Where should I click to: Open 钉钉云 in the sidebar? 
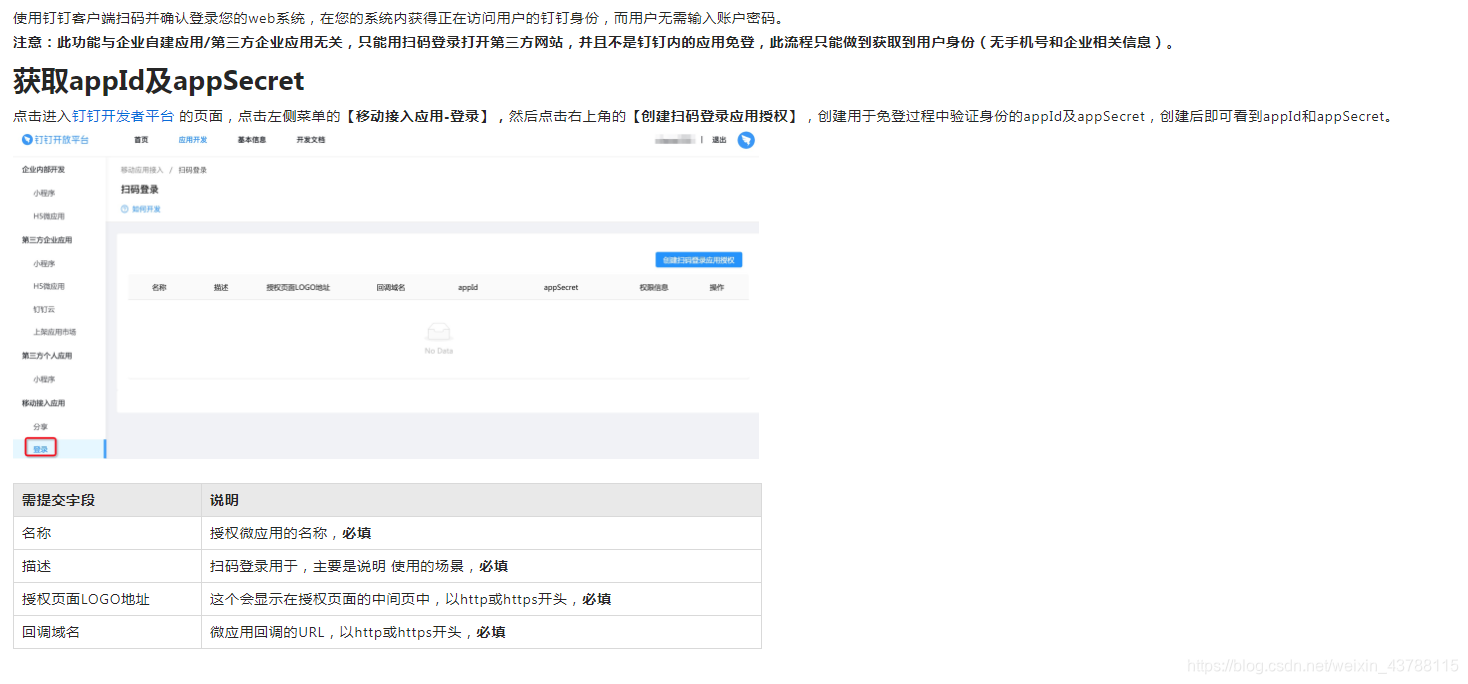pyautogui.click(x=44, y=309)
